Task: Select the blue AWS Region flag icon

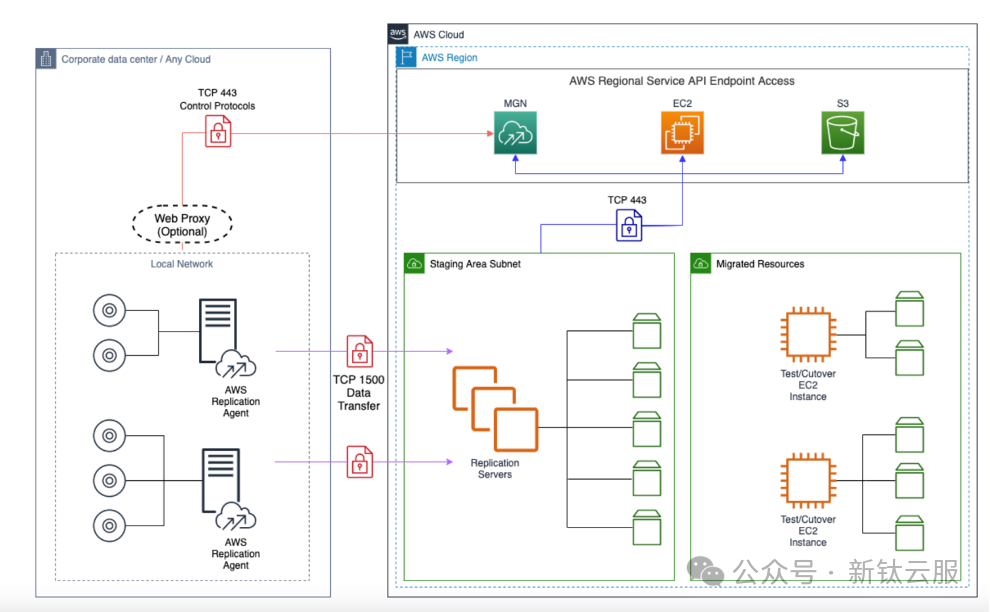Action: coord(406,57)
